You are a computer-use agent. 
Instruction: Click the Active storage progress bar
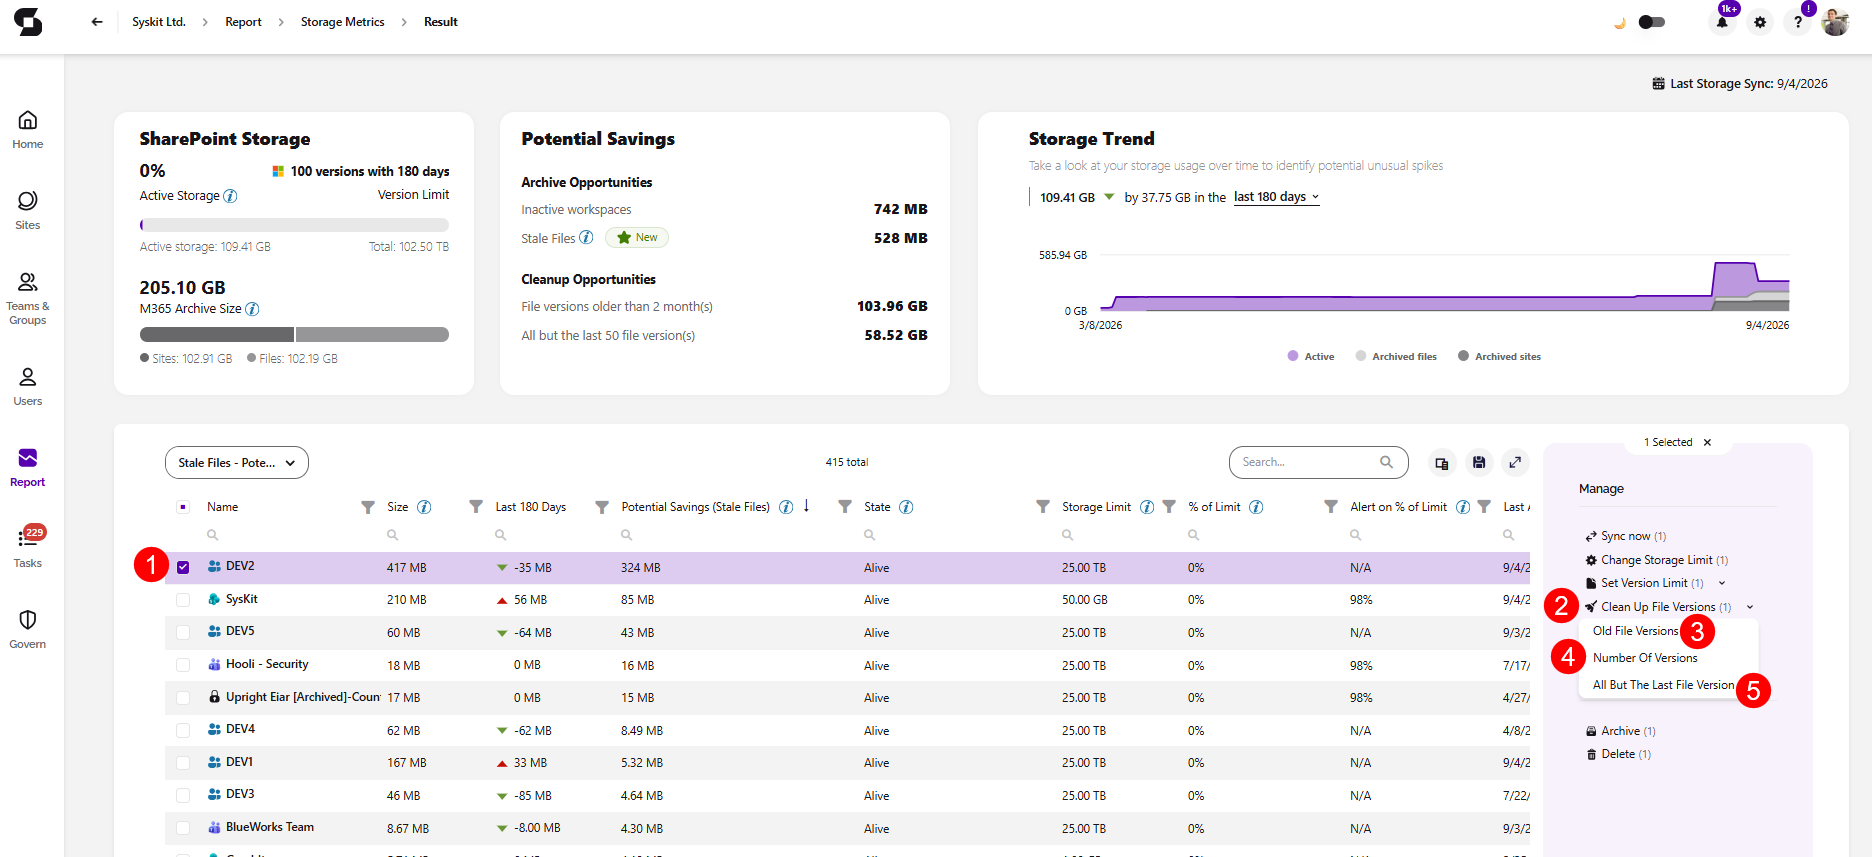pyautogui.click(x=294, y=225)
